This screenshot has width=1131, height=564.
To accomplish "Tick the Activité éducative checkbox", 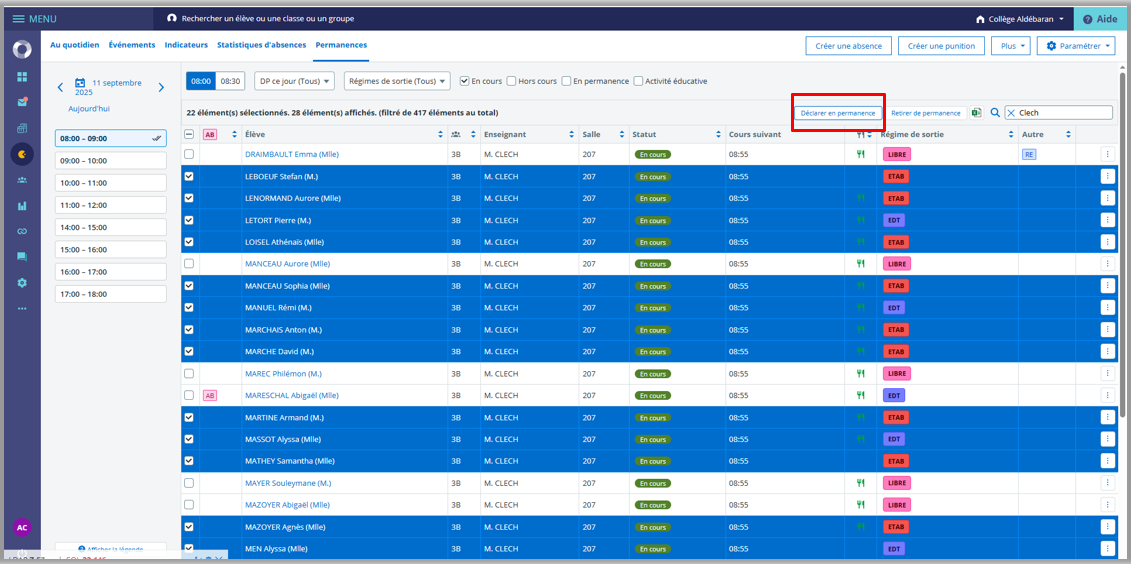I will [638, 81].
